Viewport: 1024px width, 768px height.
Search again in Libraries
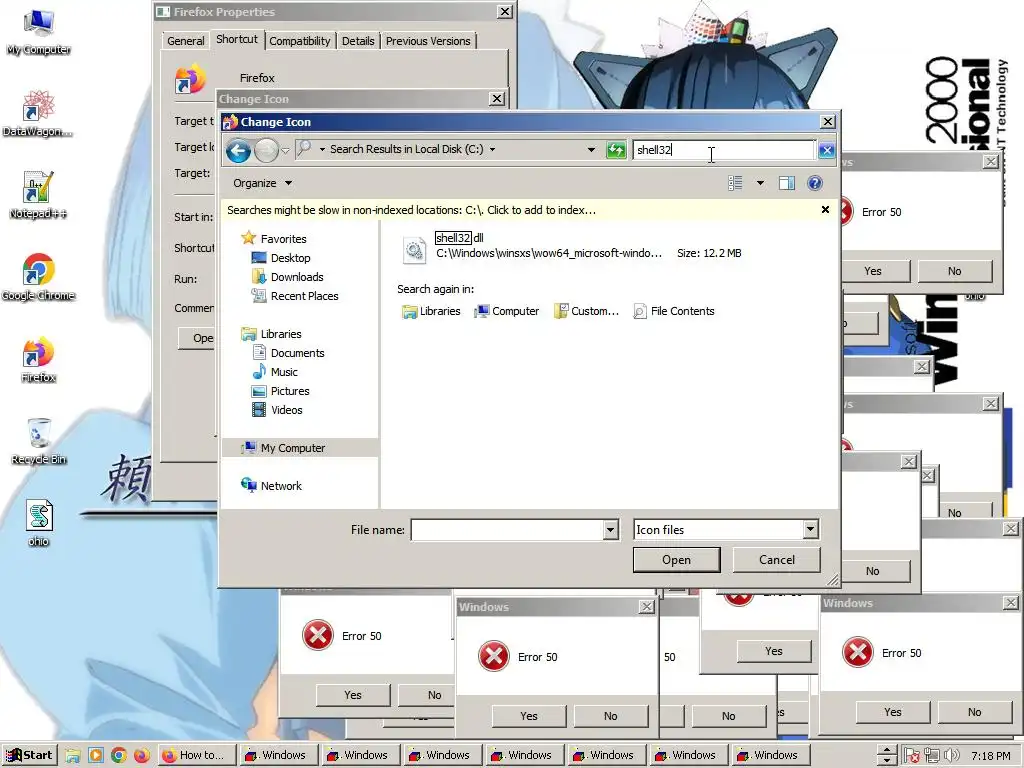[x=432, y=312]
